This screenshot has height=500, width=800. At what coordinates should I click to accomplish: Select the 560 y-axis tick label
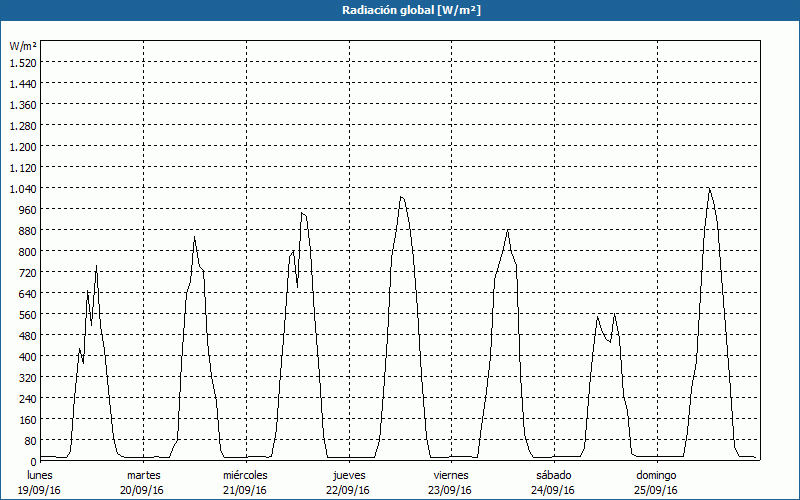click(x=27, y=314)
